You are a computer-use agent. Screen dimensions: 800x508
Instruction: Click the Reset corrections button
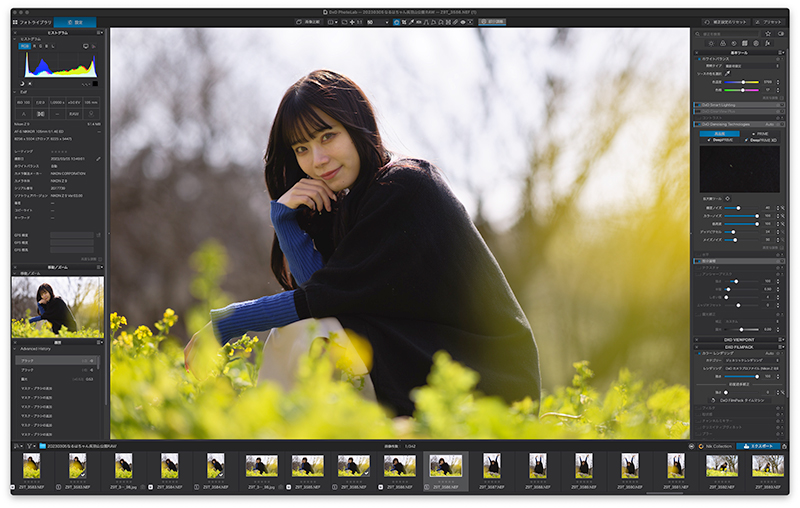click(725, 22)
